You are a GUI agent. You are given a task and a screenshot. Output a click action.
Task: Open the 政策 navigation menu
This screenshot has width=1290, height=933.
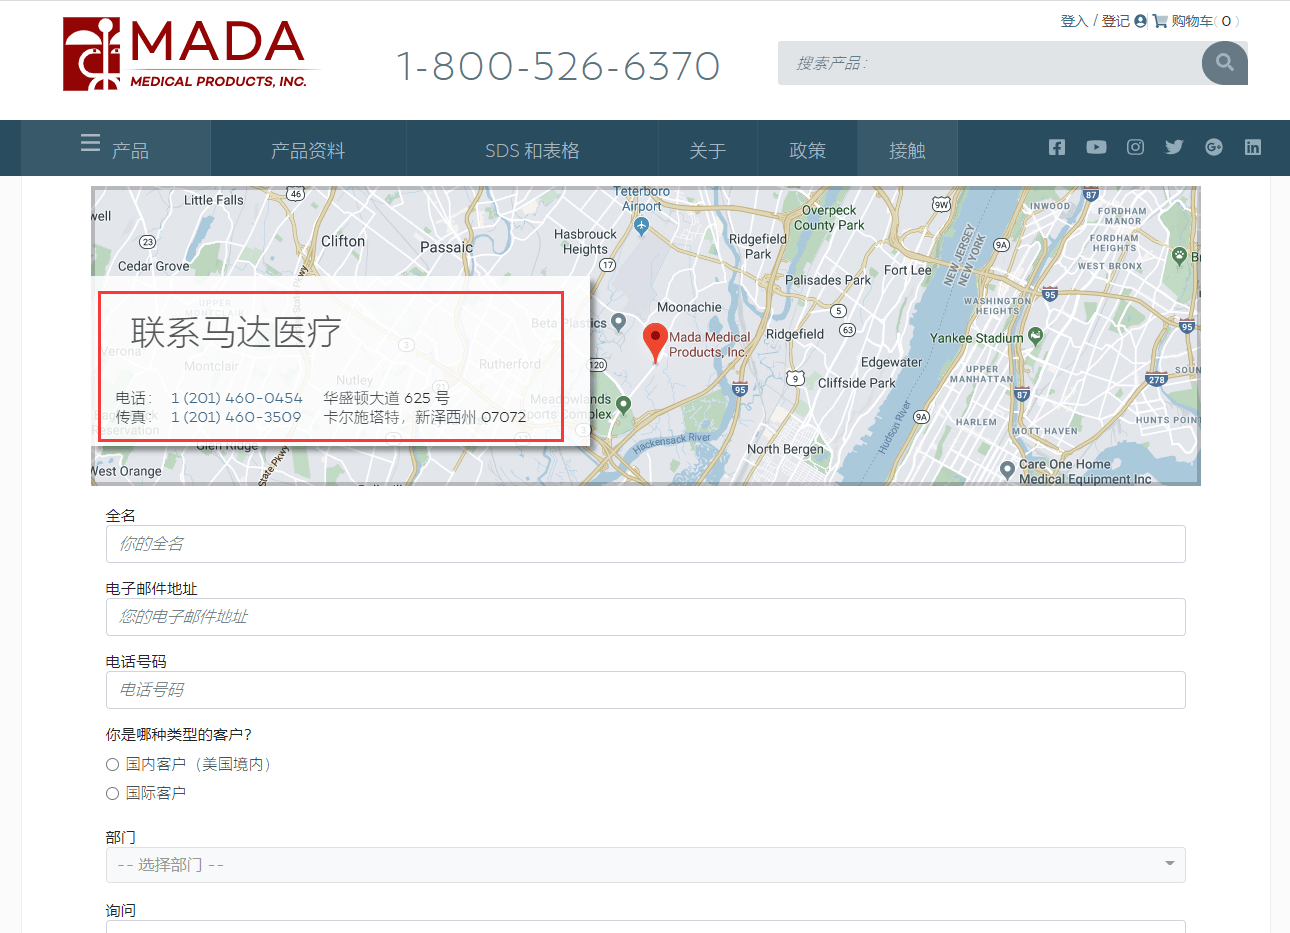[x=807, y=149]
